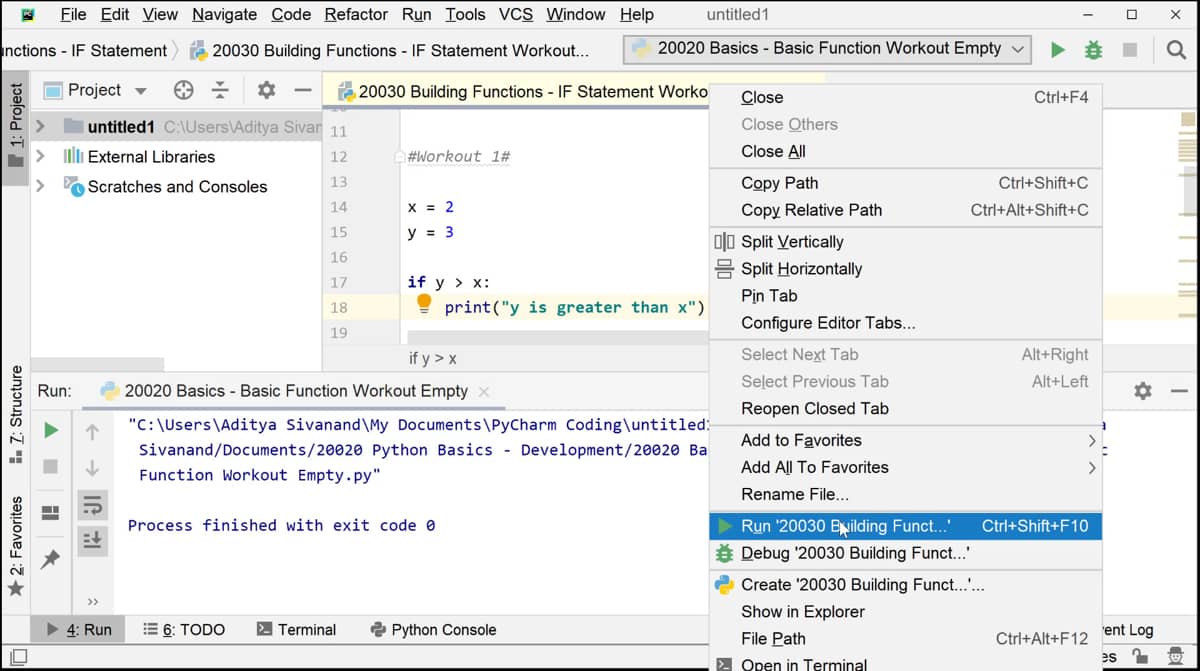Click the 1: Project side tab
This screenshot has height=671, width=1200.
click(x=16, y=127)
